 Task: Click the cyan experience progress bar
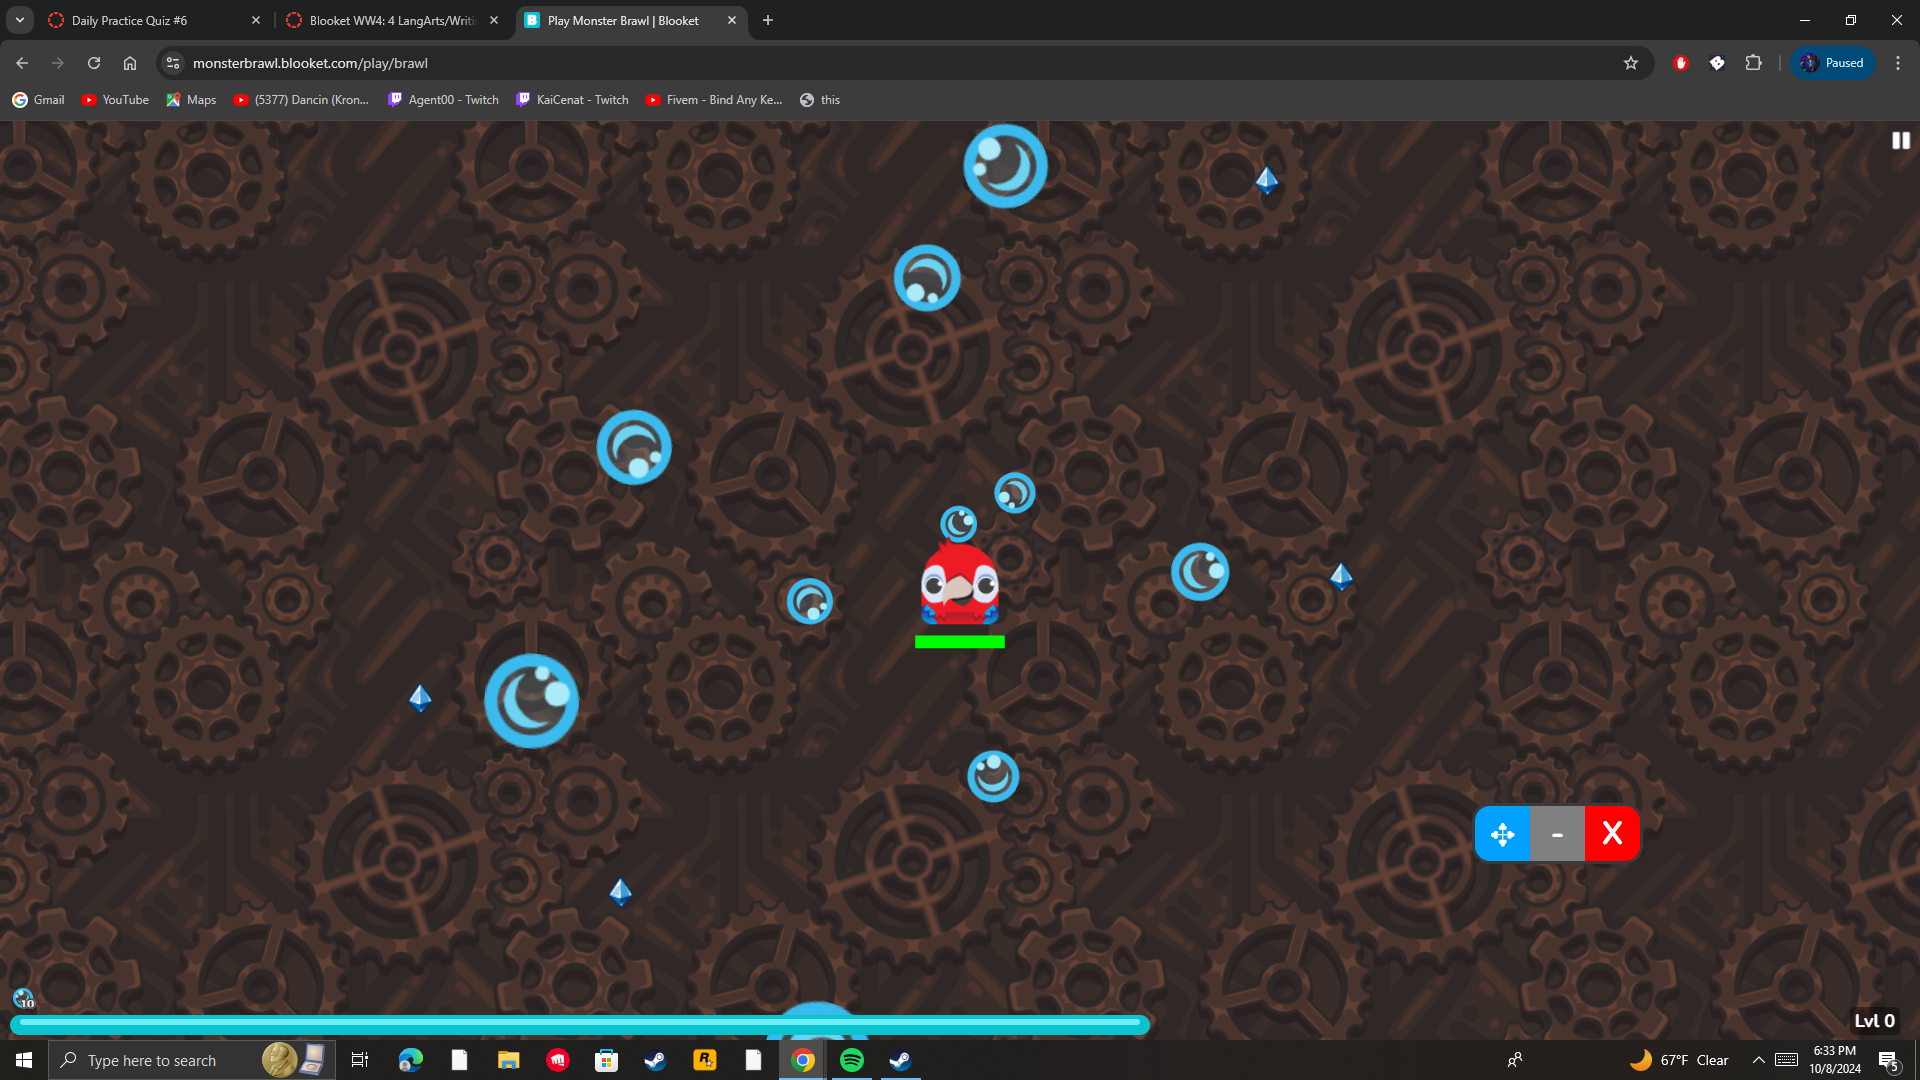tap(580, 1023)
